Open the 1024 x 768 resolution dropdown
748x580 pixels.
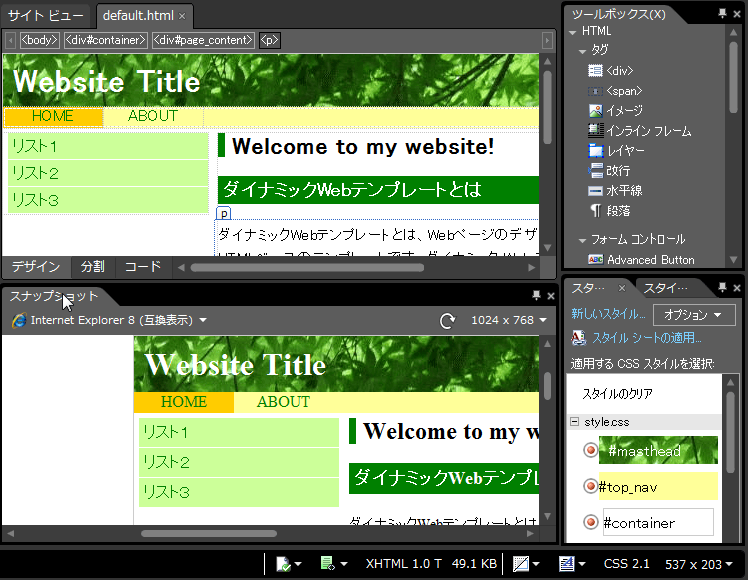pyautogui.click(x=543, y=320)
